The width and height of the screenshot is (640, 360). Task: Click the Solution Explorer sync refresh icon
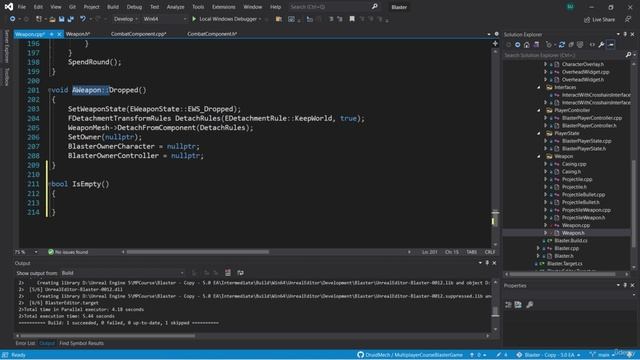(562, 45)
